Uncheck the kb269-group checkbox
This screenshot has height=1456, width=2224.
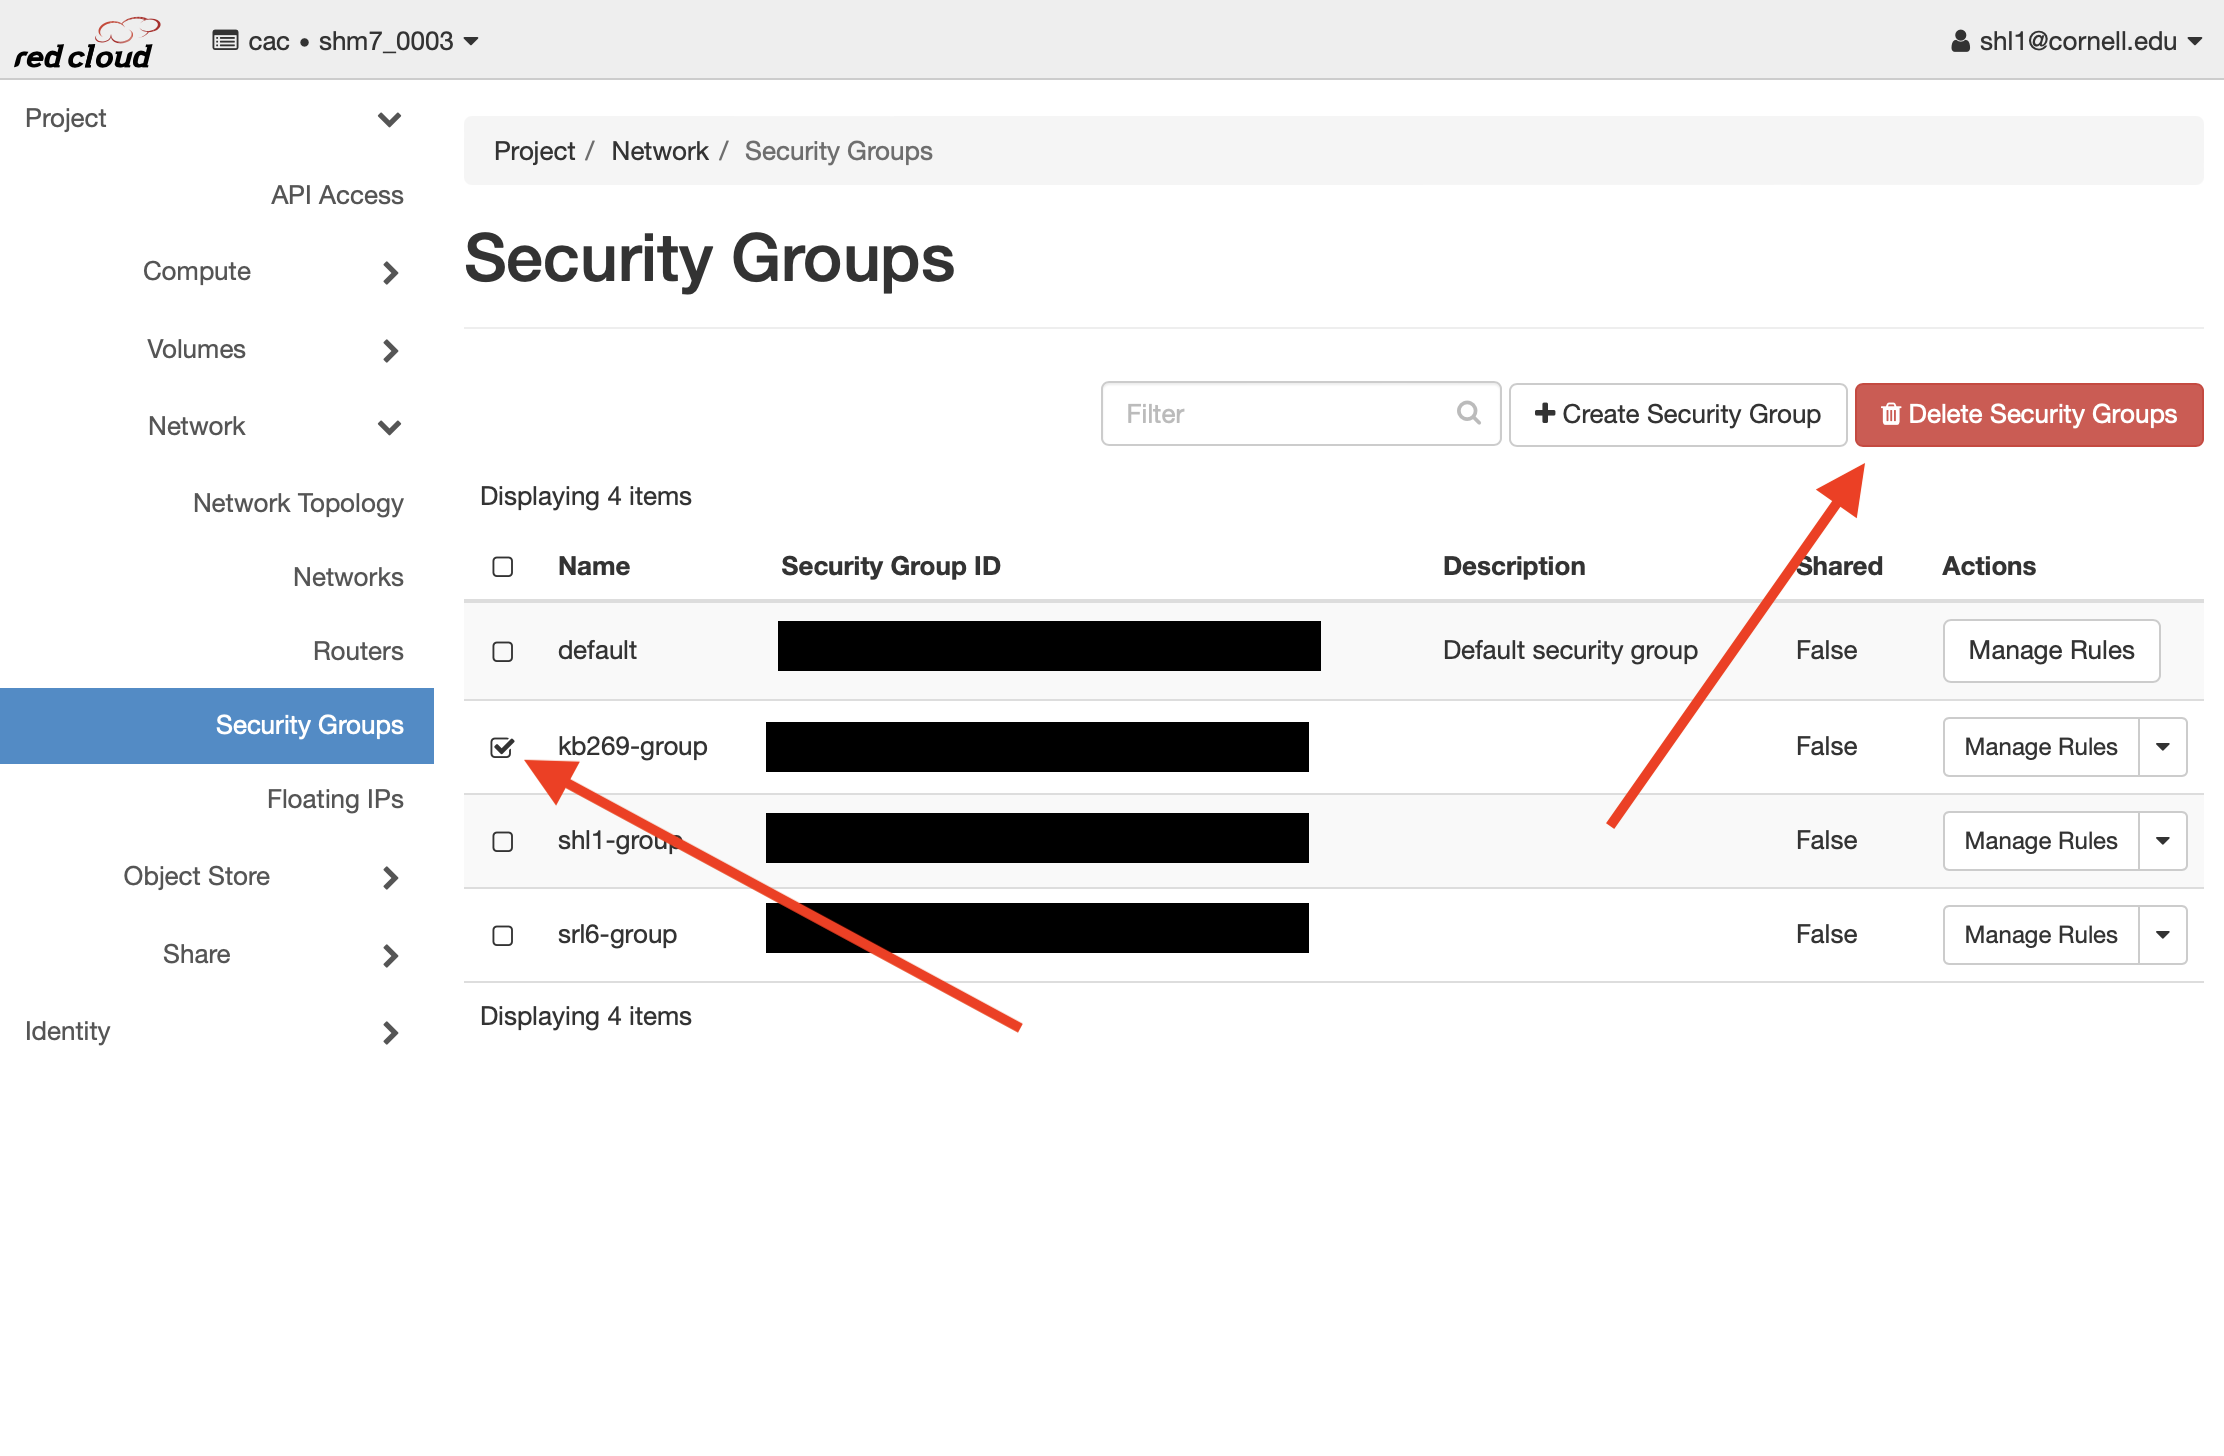(503, 747)
